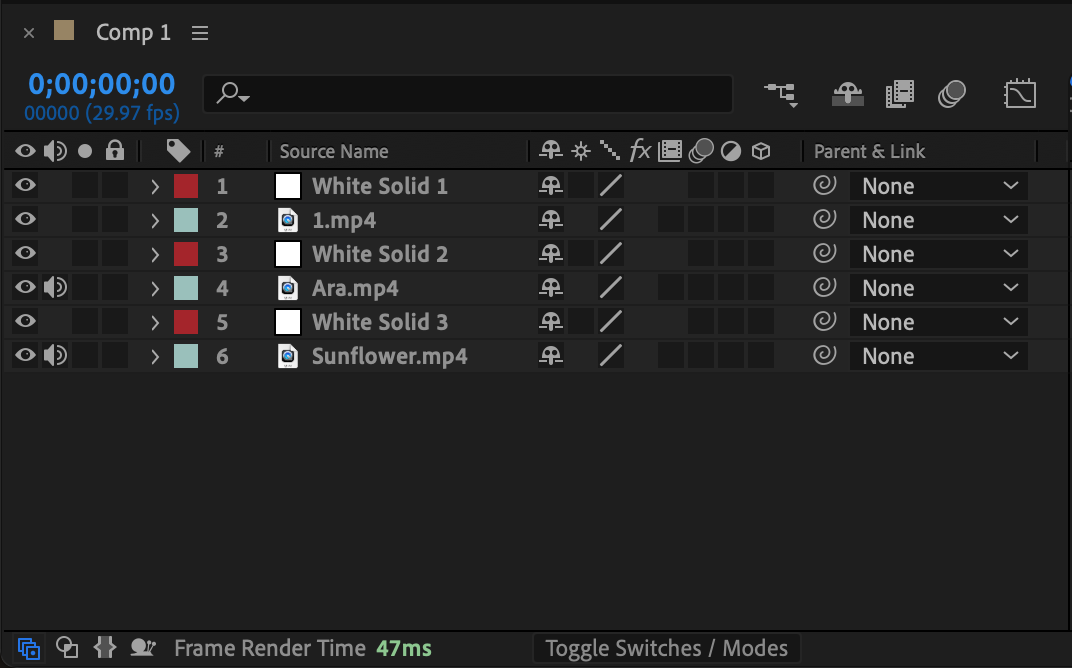Expand or collapse the Layer Switches pane
This screenshot has width=1072, height=668.
pos(29,648)
